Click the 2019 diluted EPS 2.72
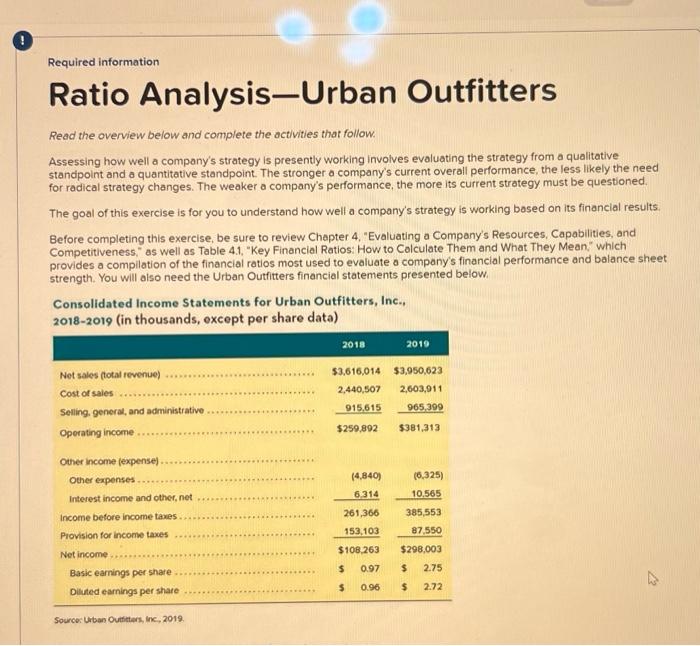 (433, 587)
